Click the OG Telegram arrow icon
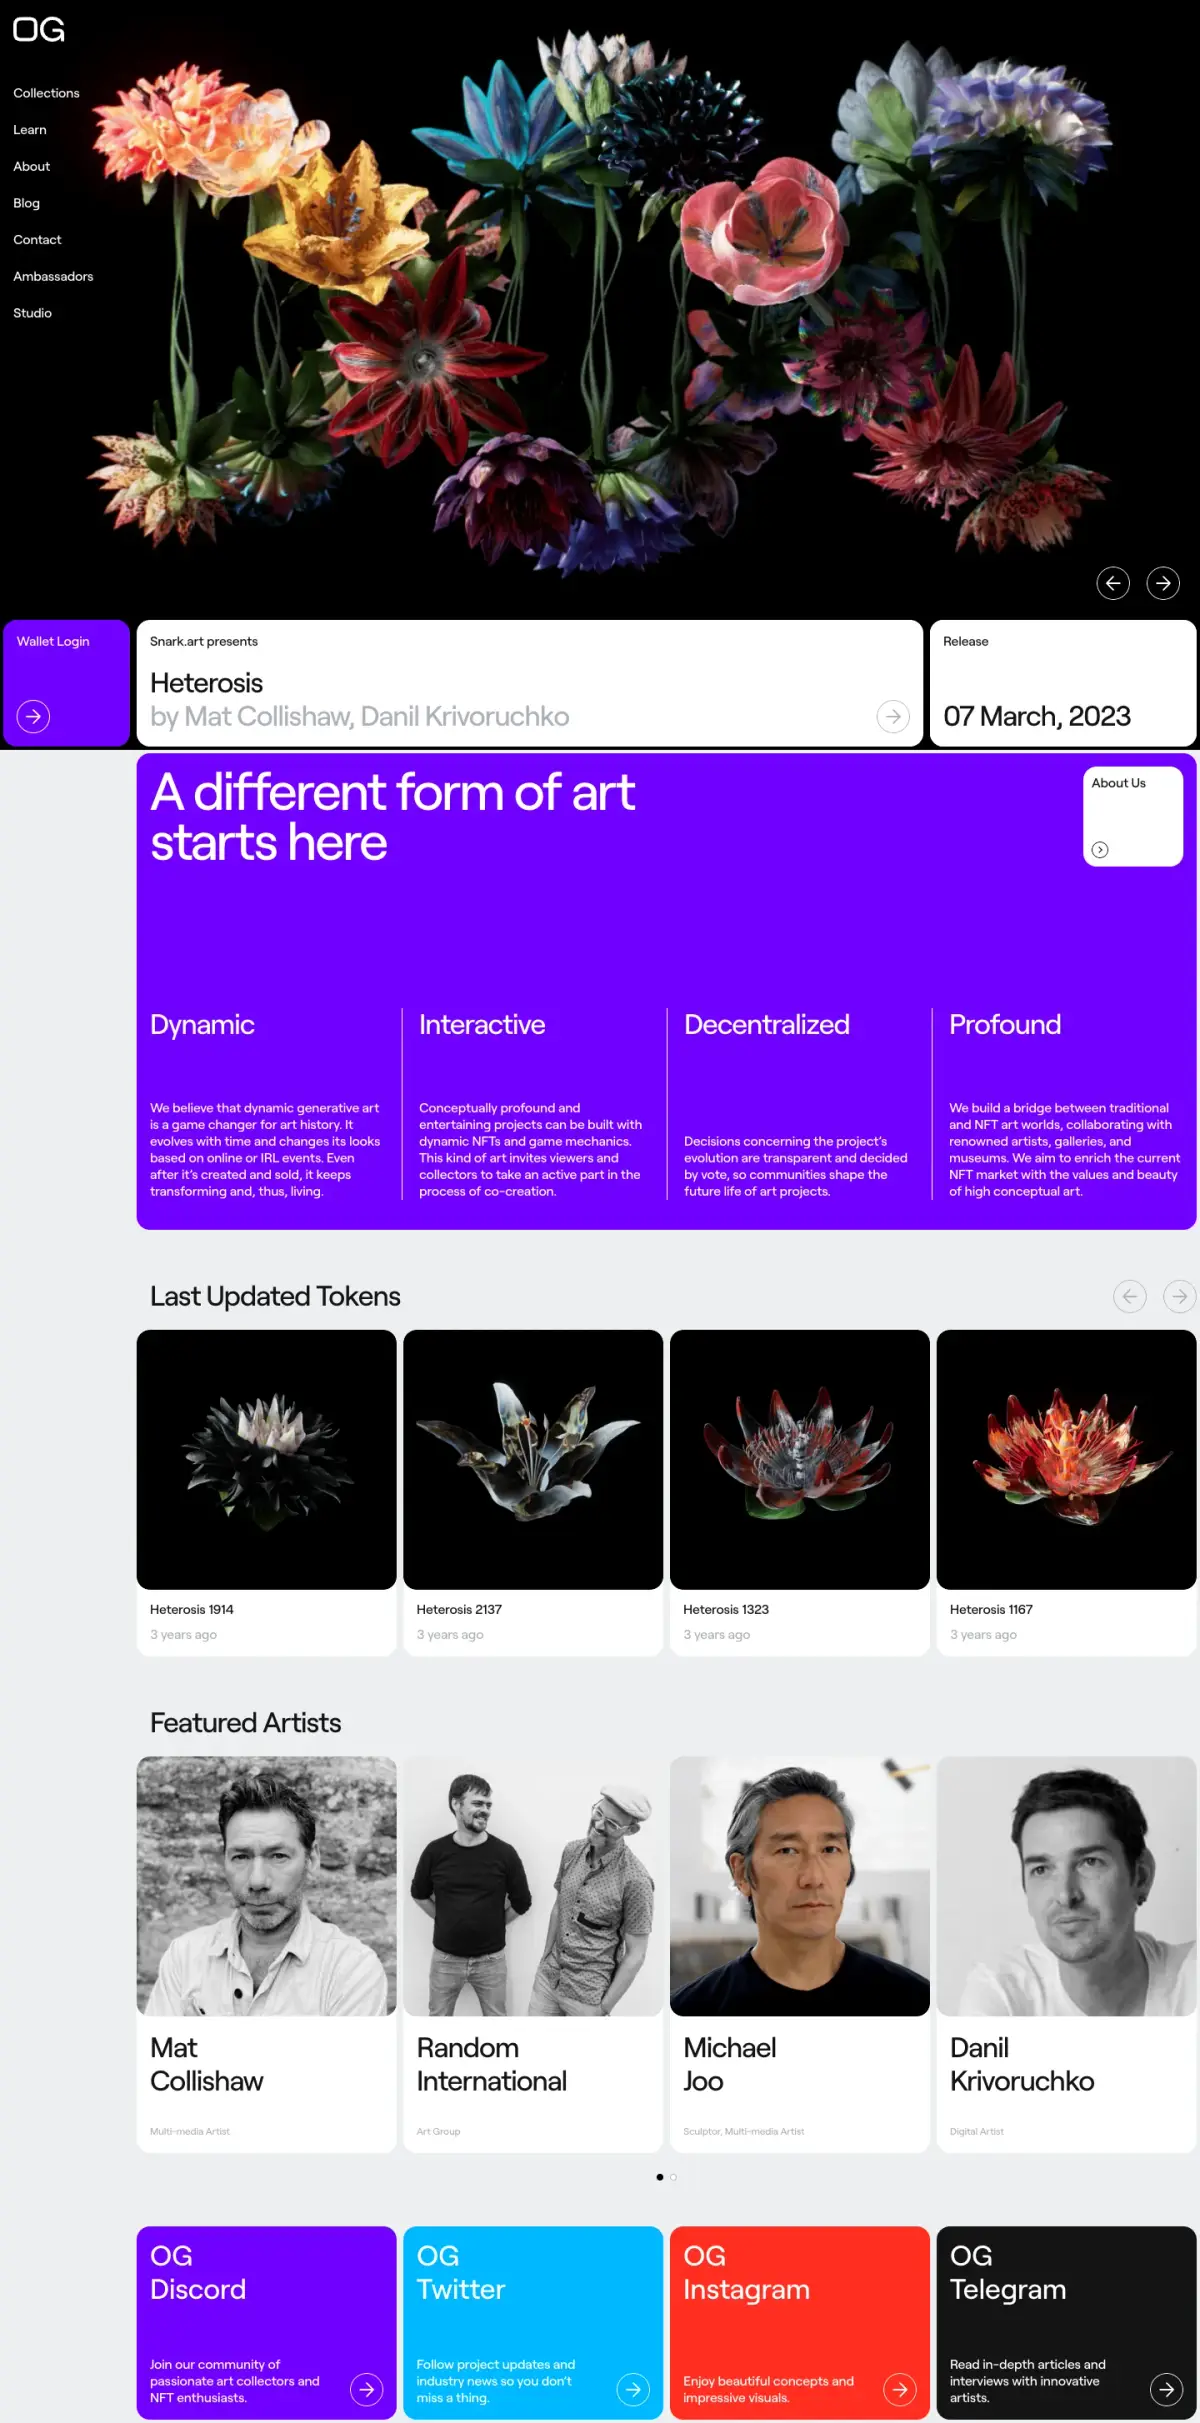 click(x=1167, y=2389)
